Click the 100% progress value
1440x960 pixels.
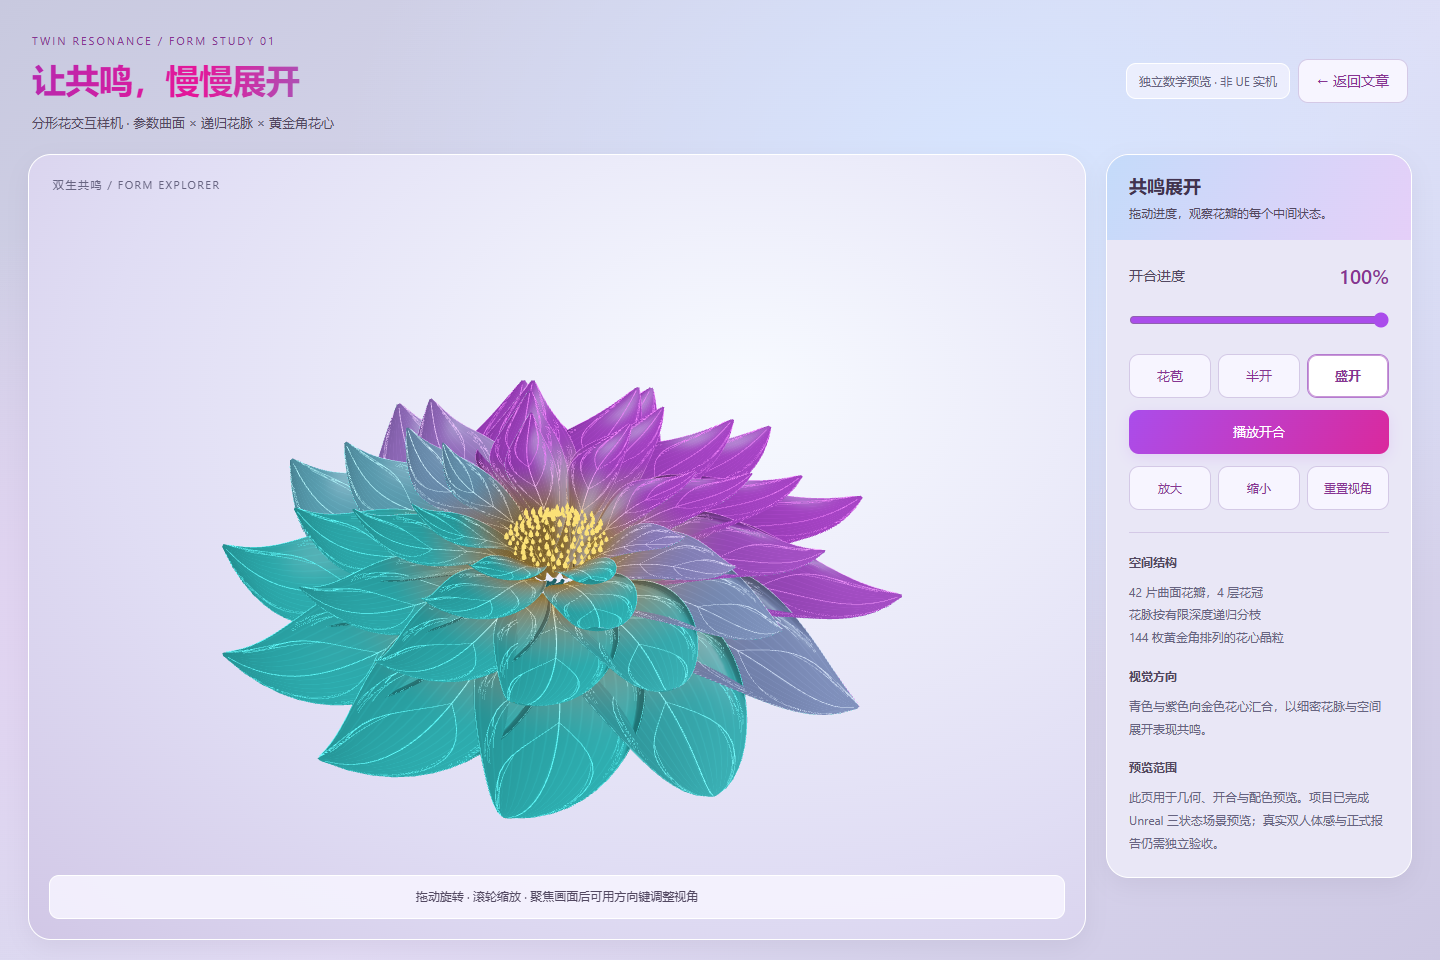pos(1364,277)
